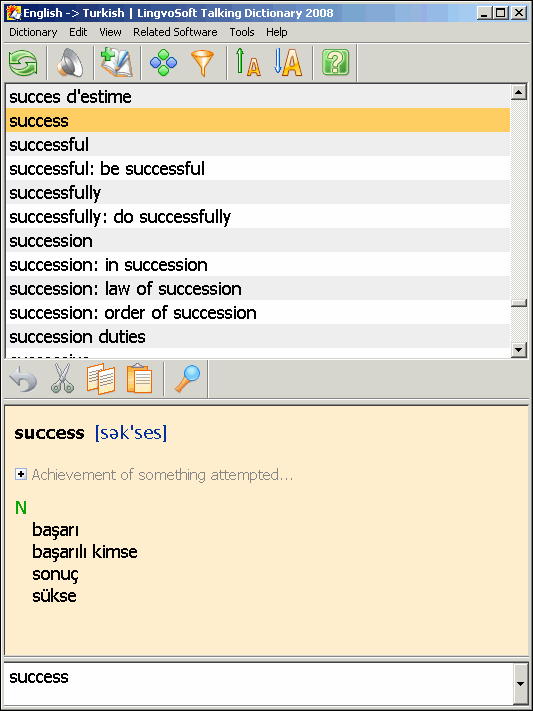Open the Dictionary menu

pos(33,32)
